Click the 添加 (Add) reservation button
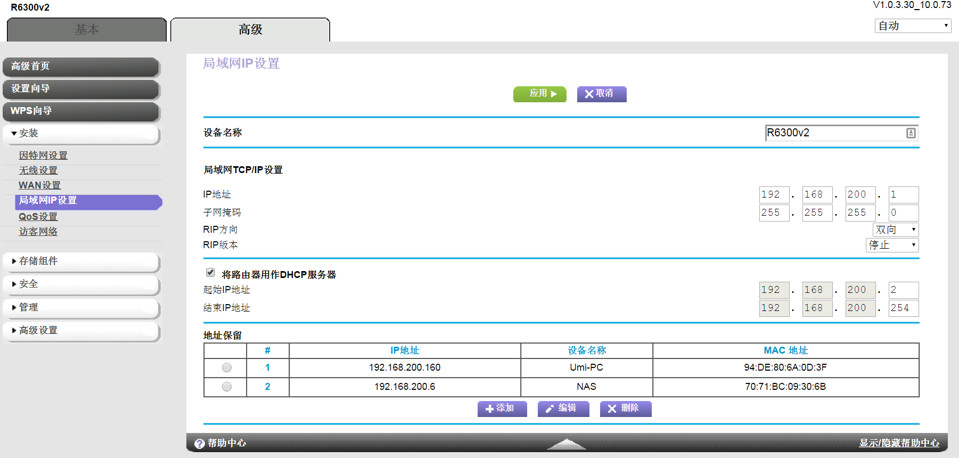959x458 pixels. click(502, 409)
